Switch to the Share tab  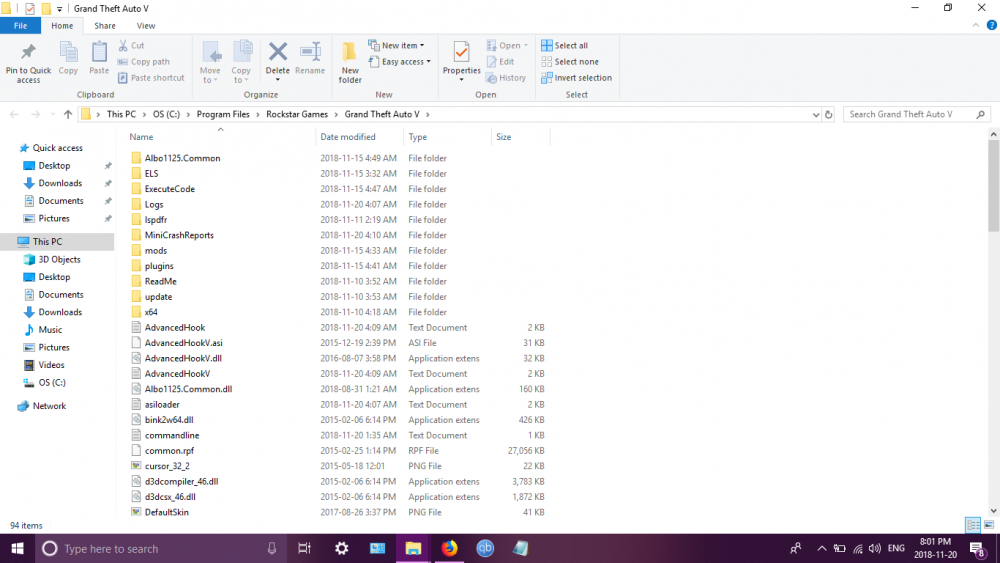tap(105, 26)
